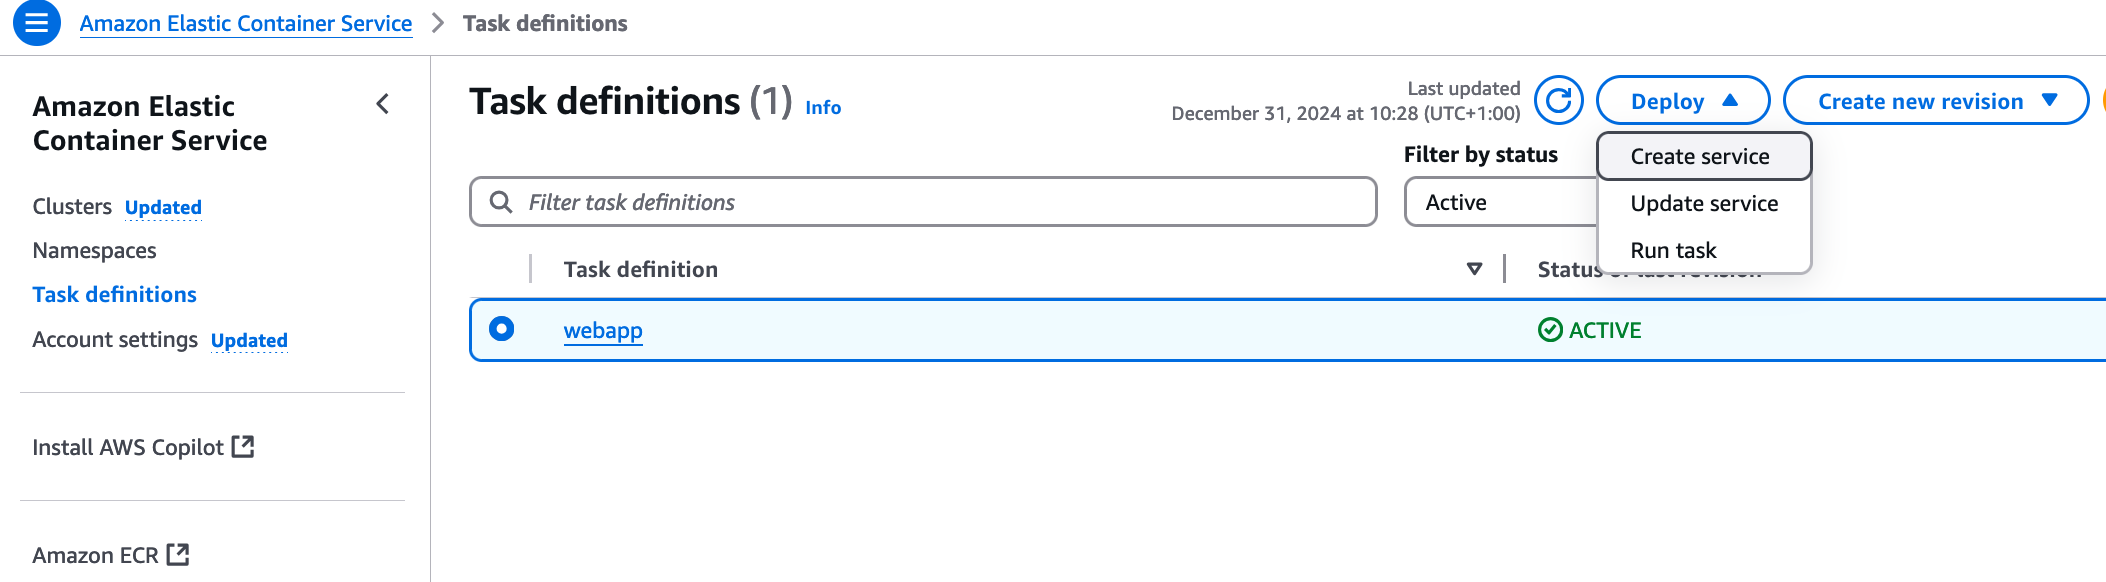Click the Install AWS Copilot external link icon
2106x582 pixels.
243,447
